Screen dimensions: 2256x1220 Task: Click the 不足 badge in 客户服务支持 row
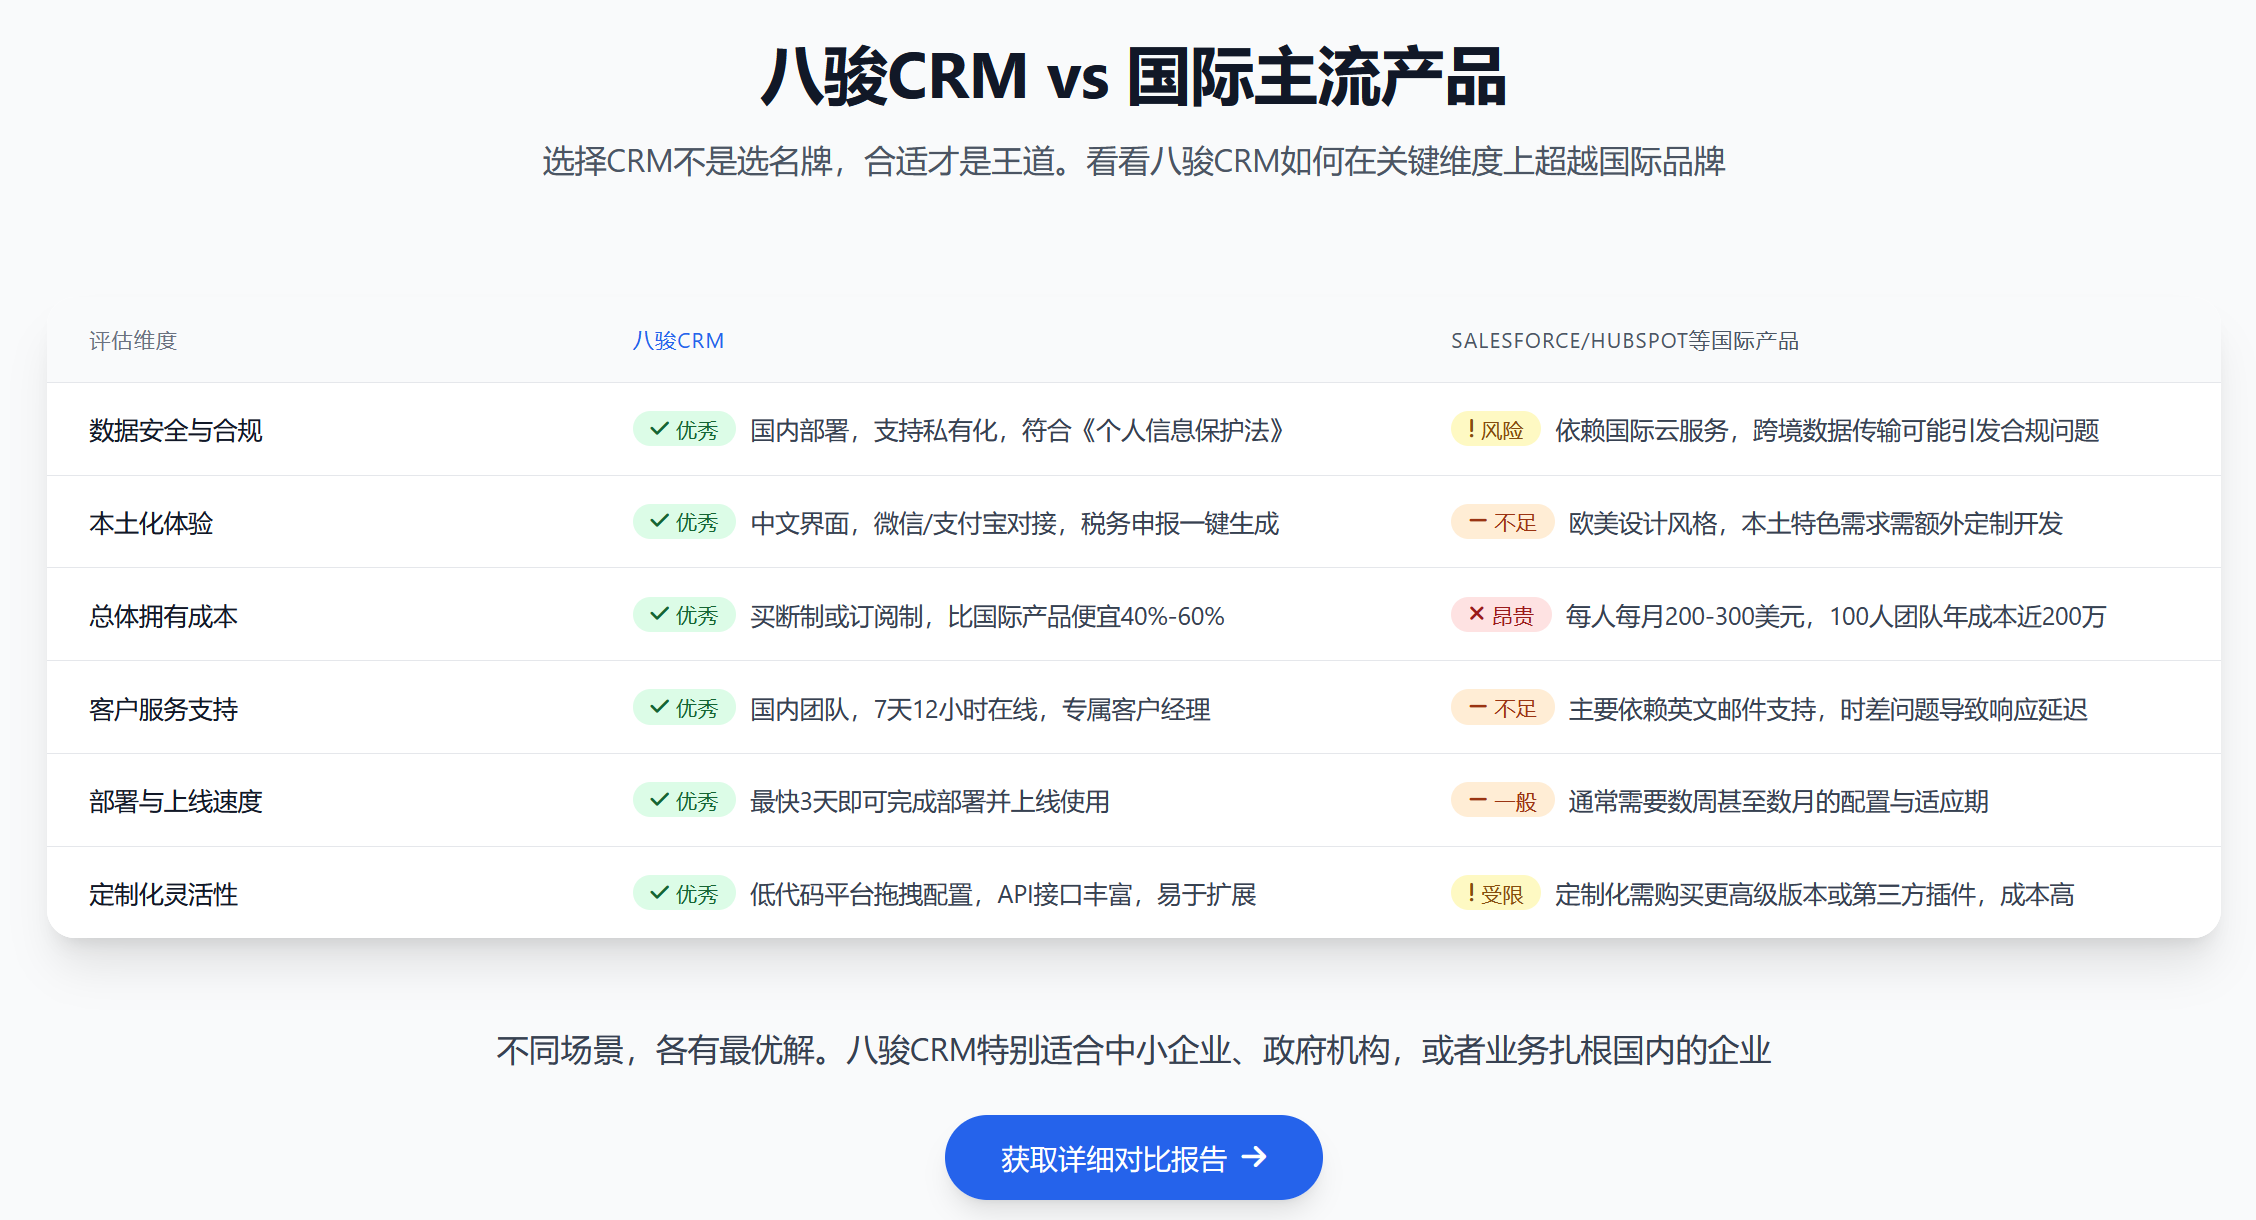click(x=1501, y=707)
